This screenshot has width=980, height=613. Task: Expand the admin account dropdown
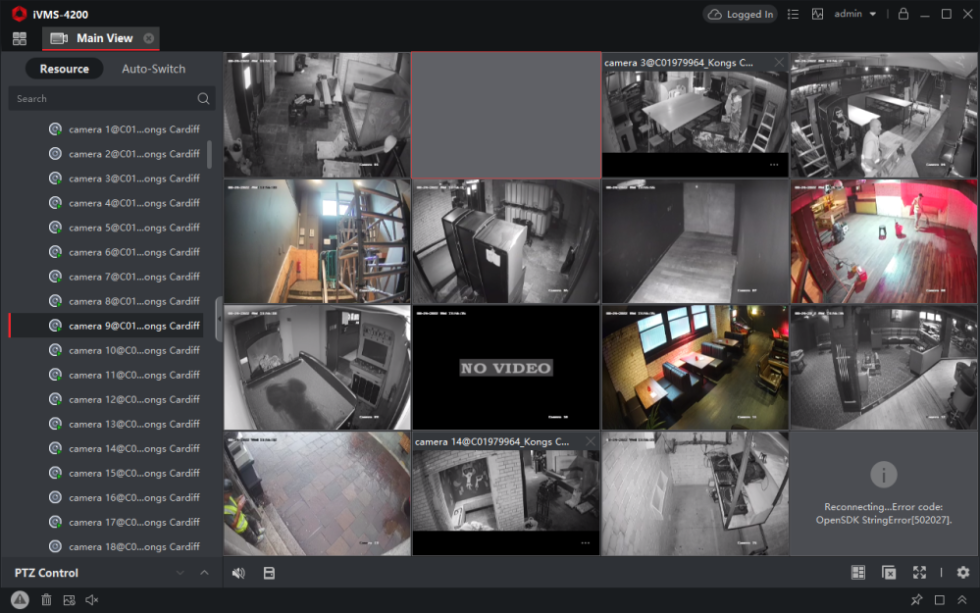click(873, 14)
